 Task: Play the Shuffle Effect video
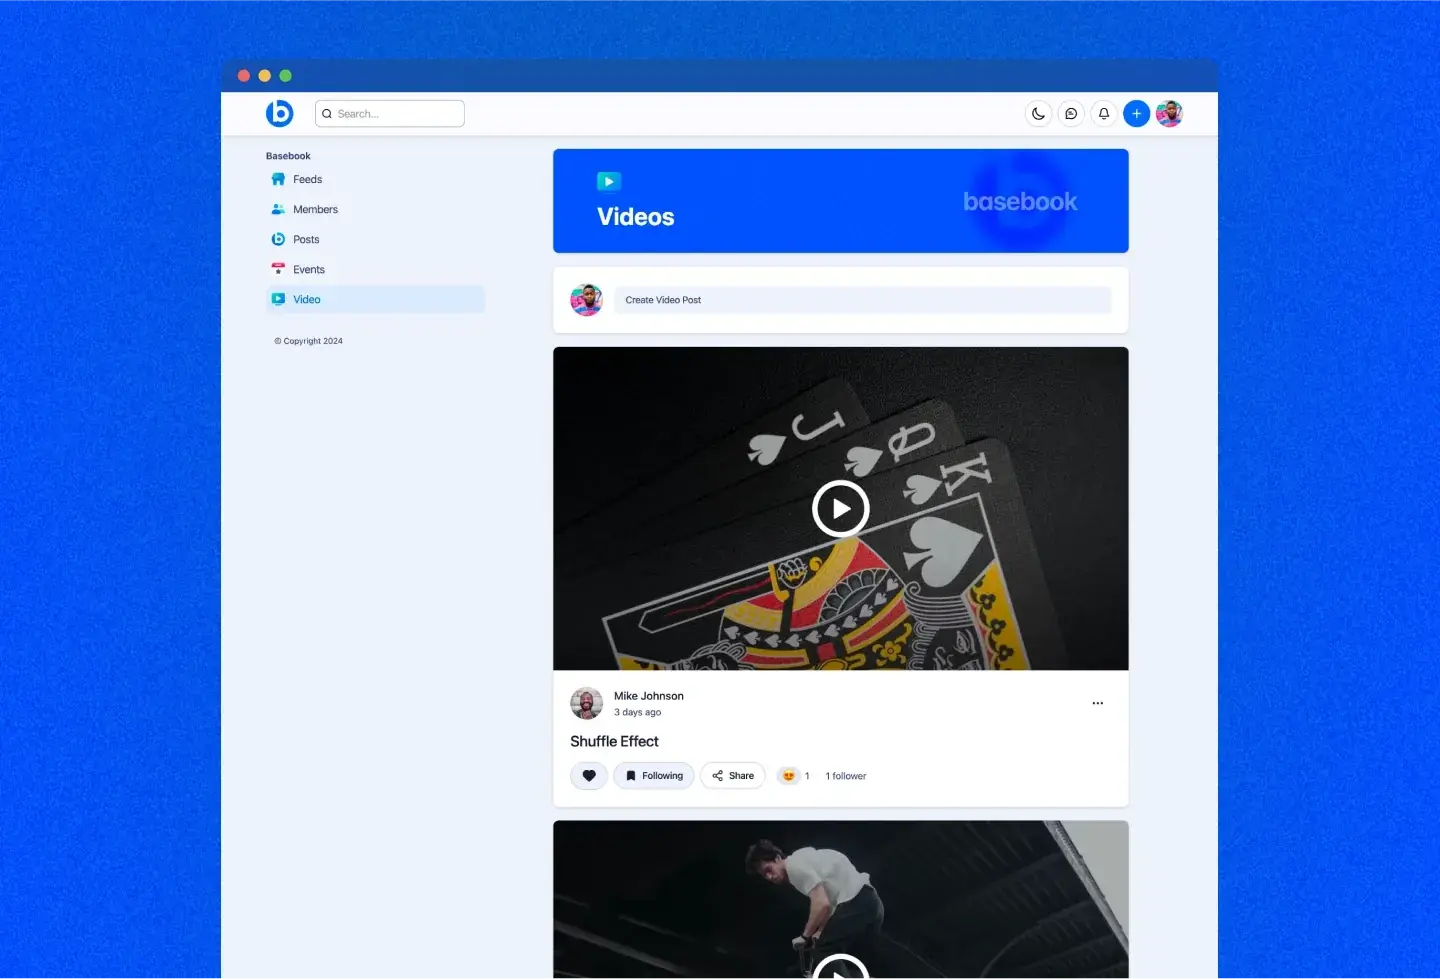(841, 509)
